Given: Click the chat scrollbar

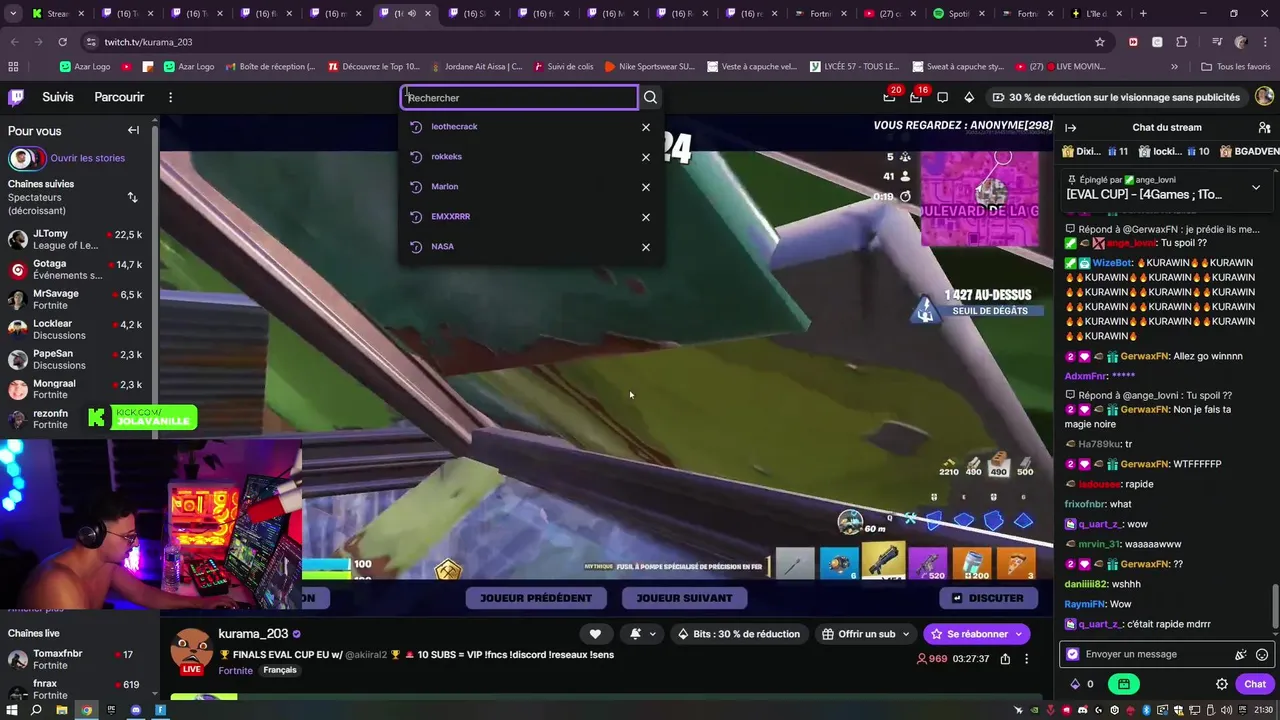Looking at the screenshot, I should click(1275, 606).
